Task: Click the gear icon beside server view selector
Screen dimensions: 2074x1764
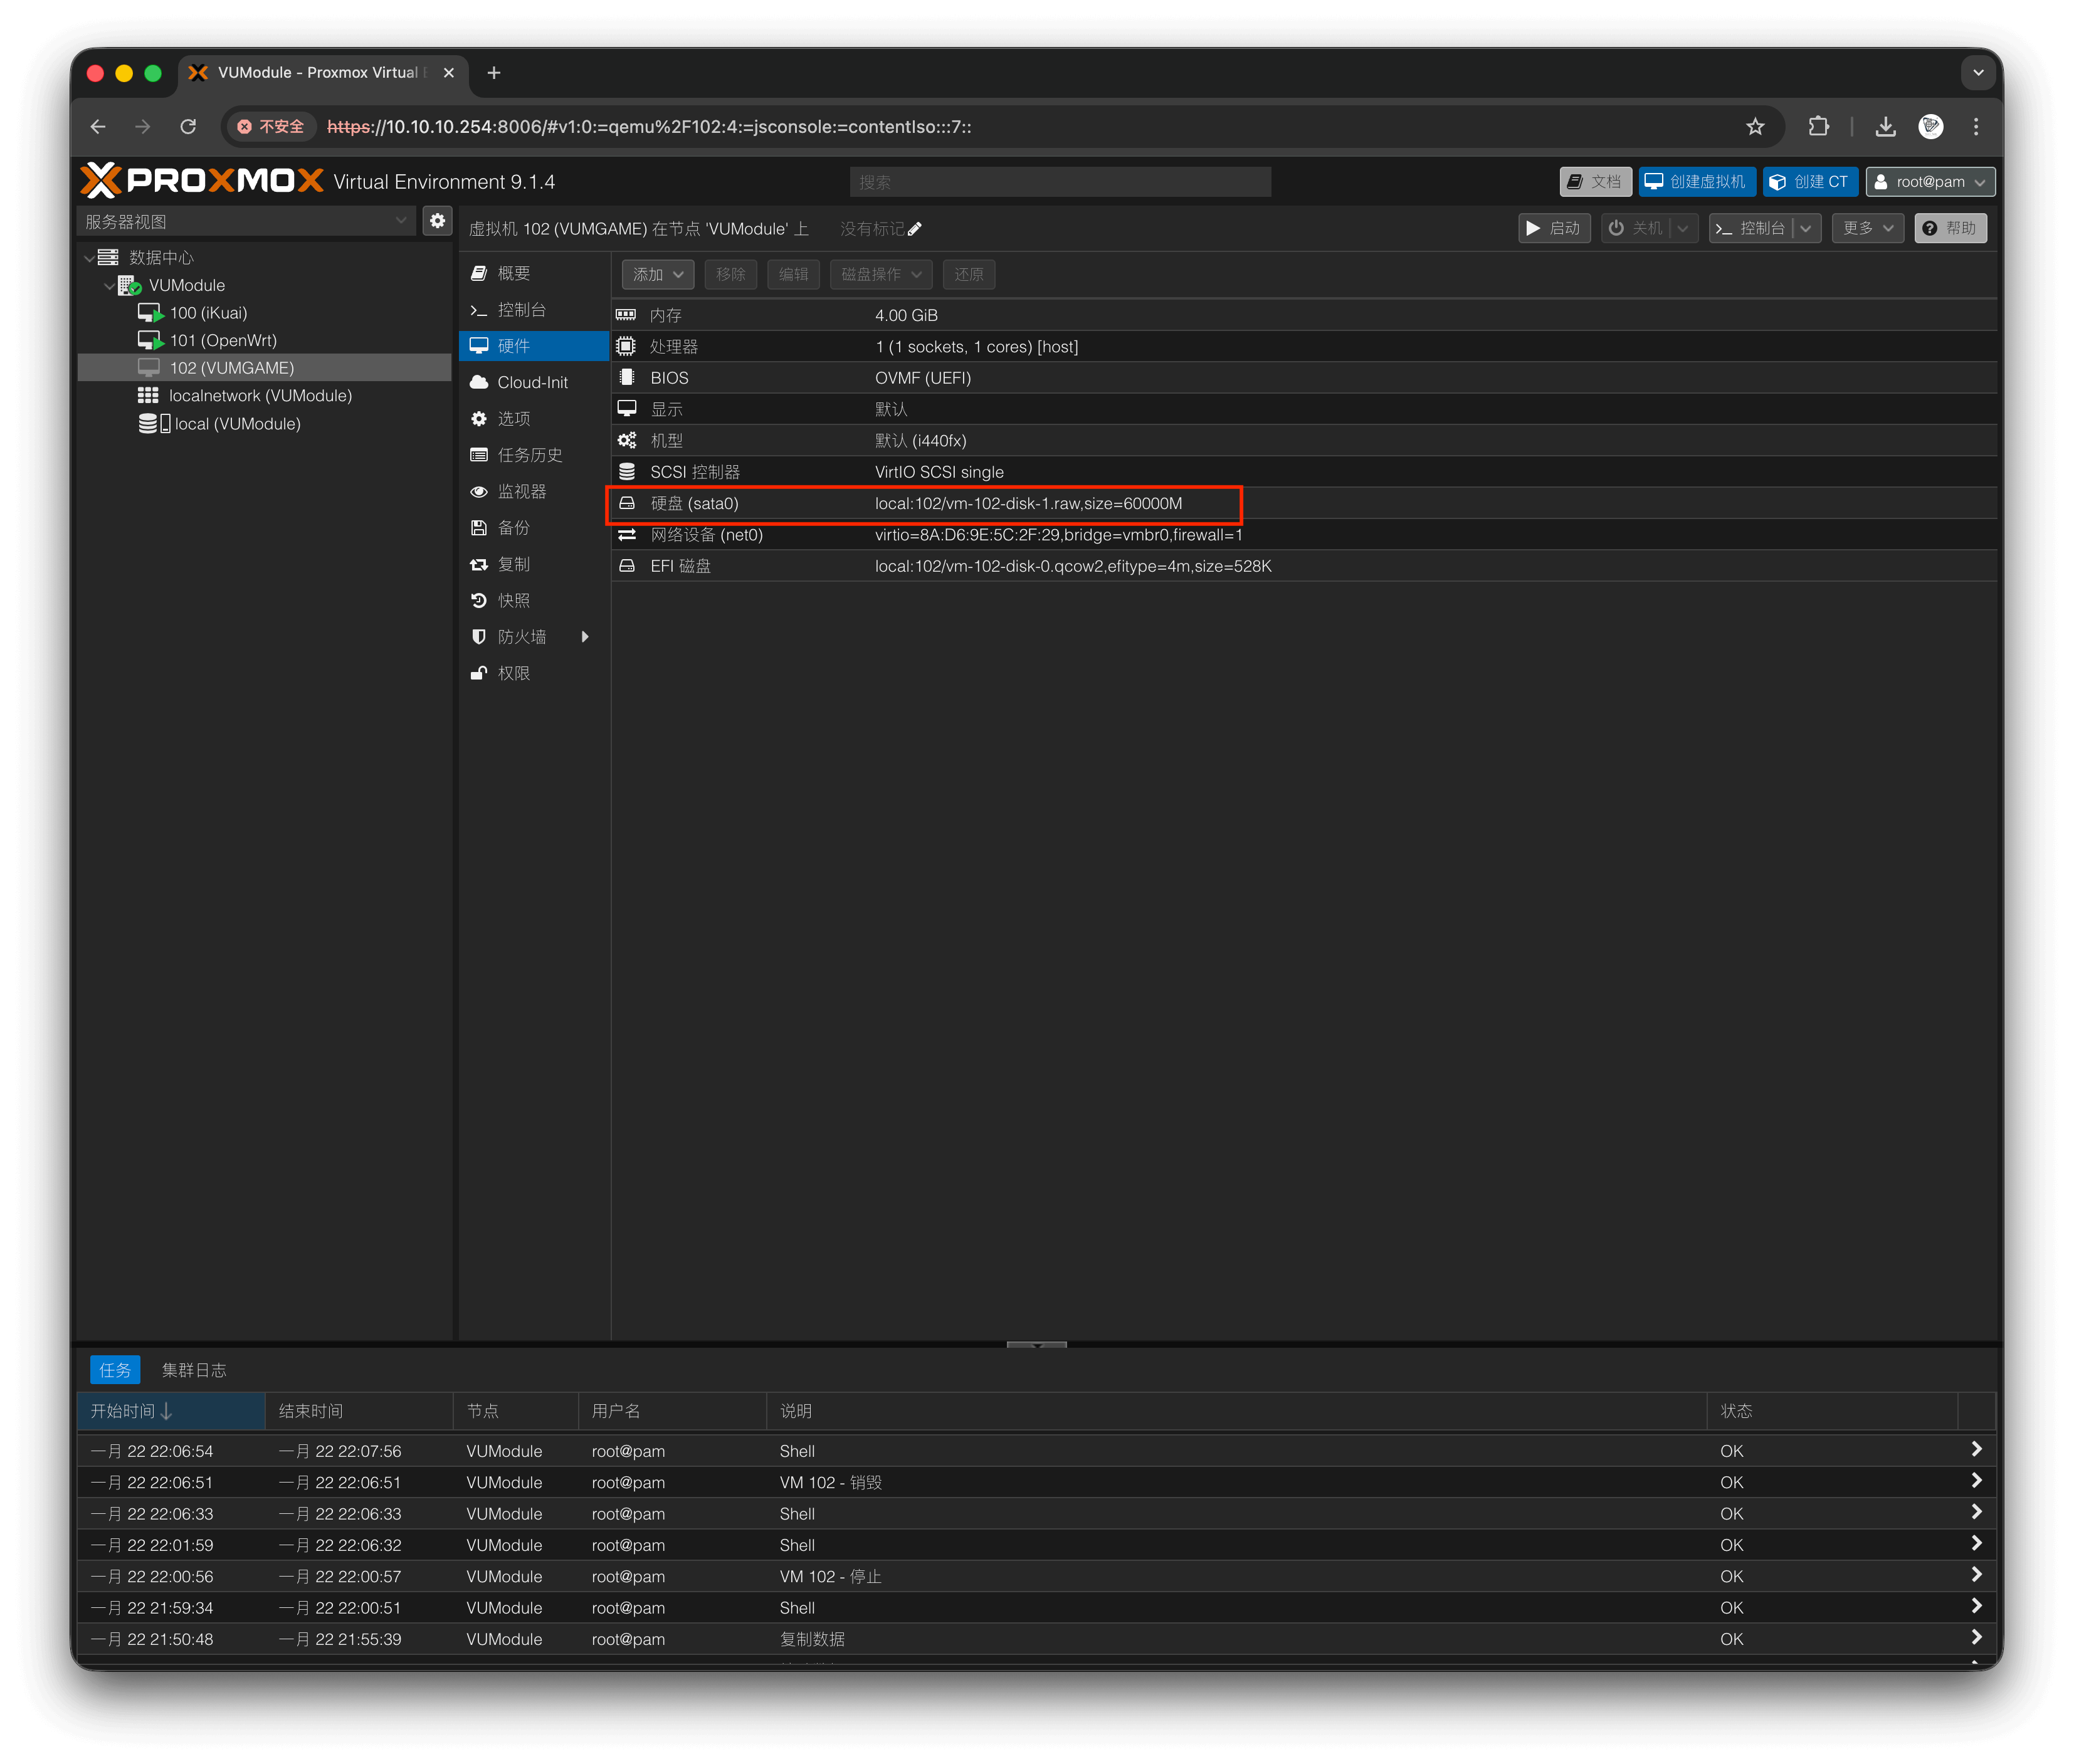Action: coord(437,221)
